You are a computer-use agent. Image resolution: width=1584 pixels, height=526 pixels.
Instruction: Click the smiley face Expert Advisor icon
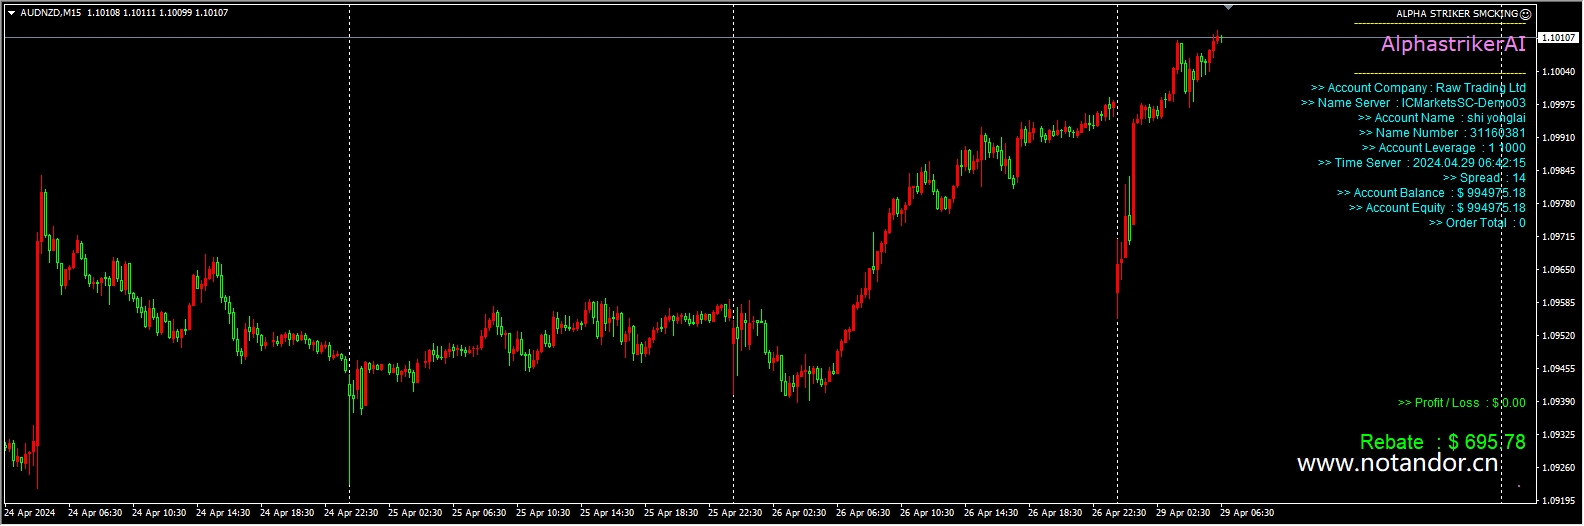point(1525,14)
